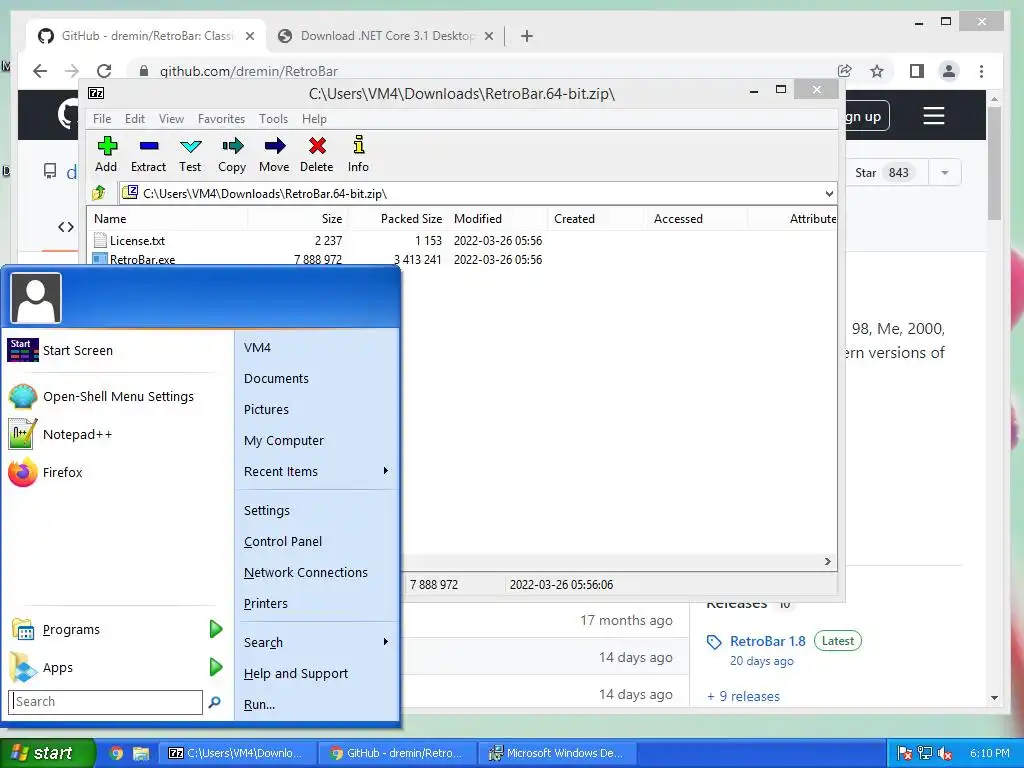Click the Chrome address bar

(483, 71)
